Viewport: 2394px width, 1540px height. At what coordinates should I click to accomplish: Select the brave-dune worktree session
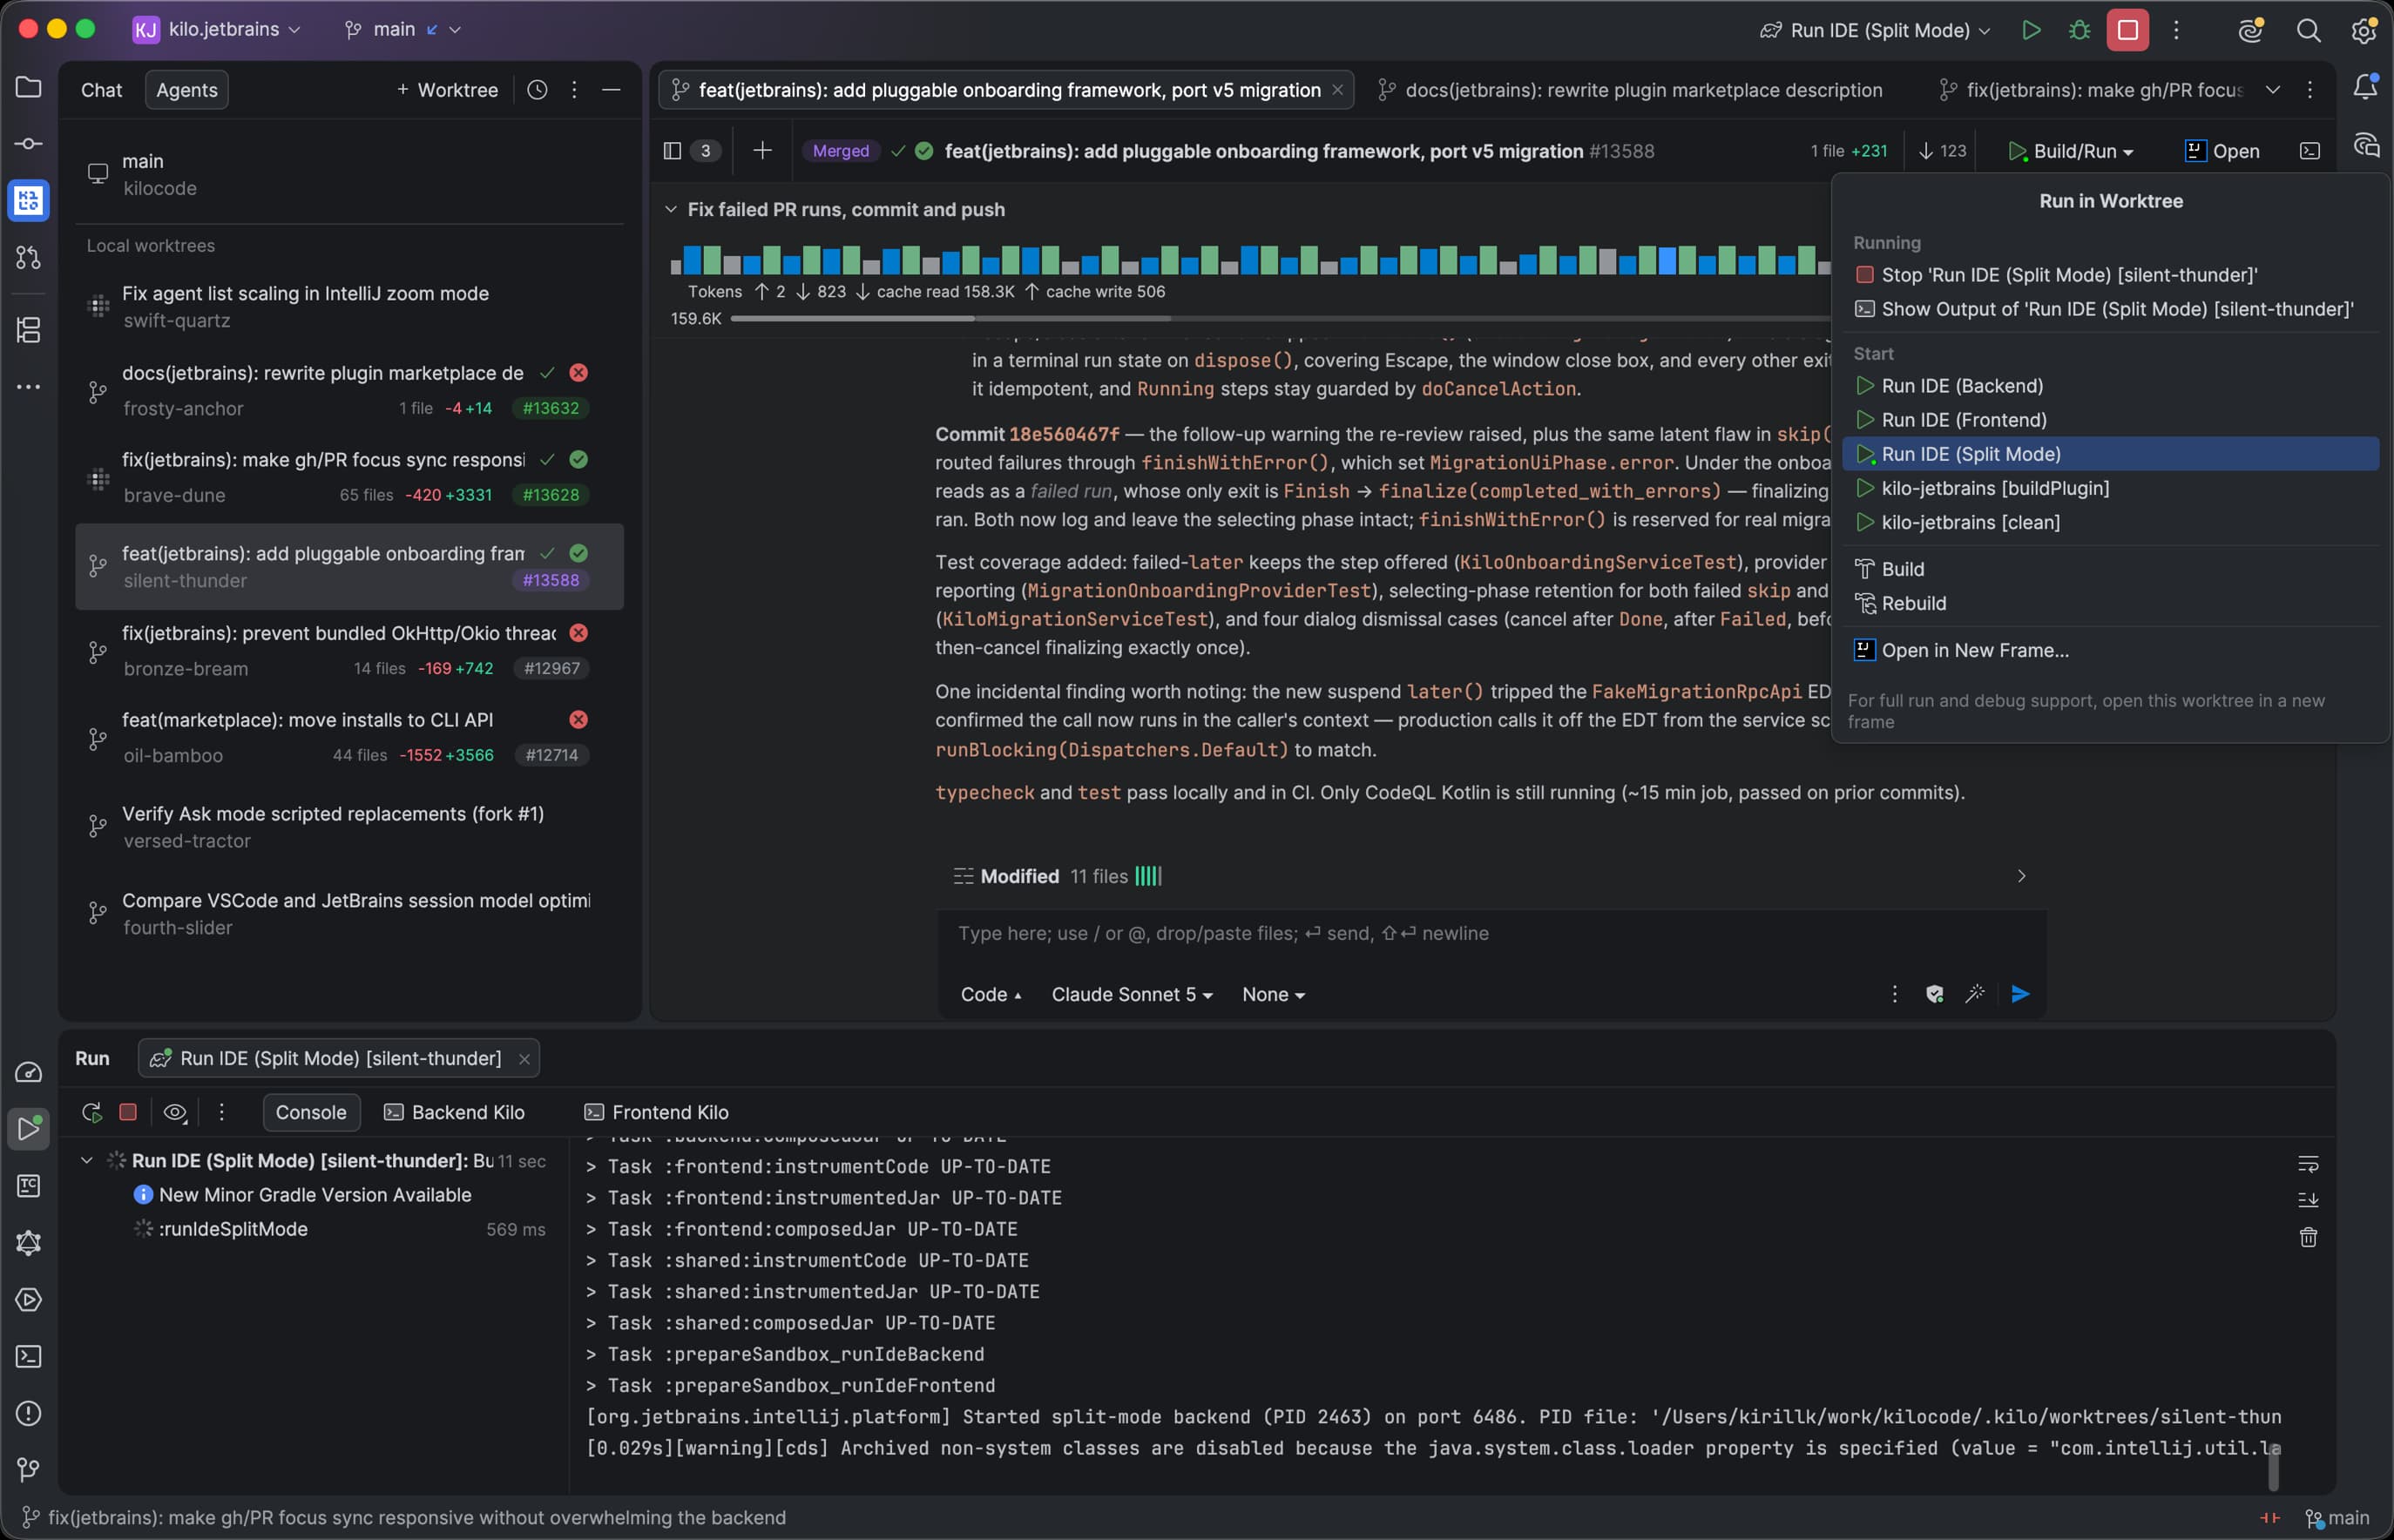349,477
